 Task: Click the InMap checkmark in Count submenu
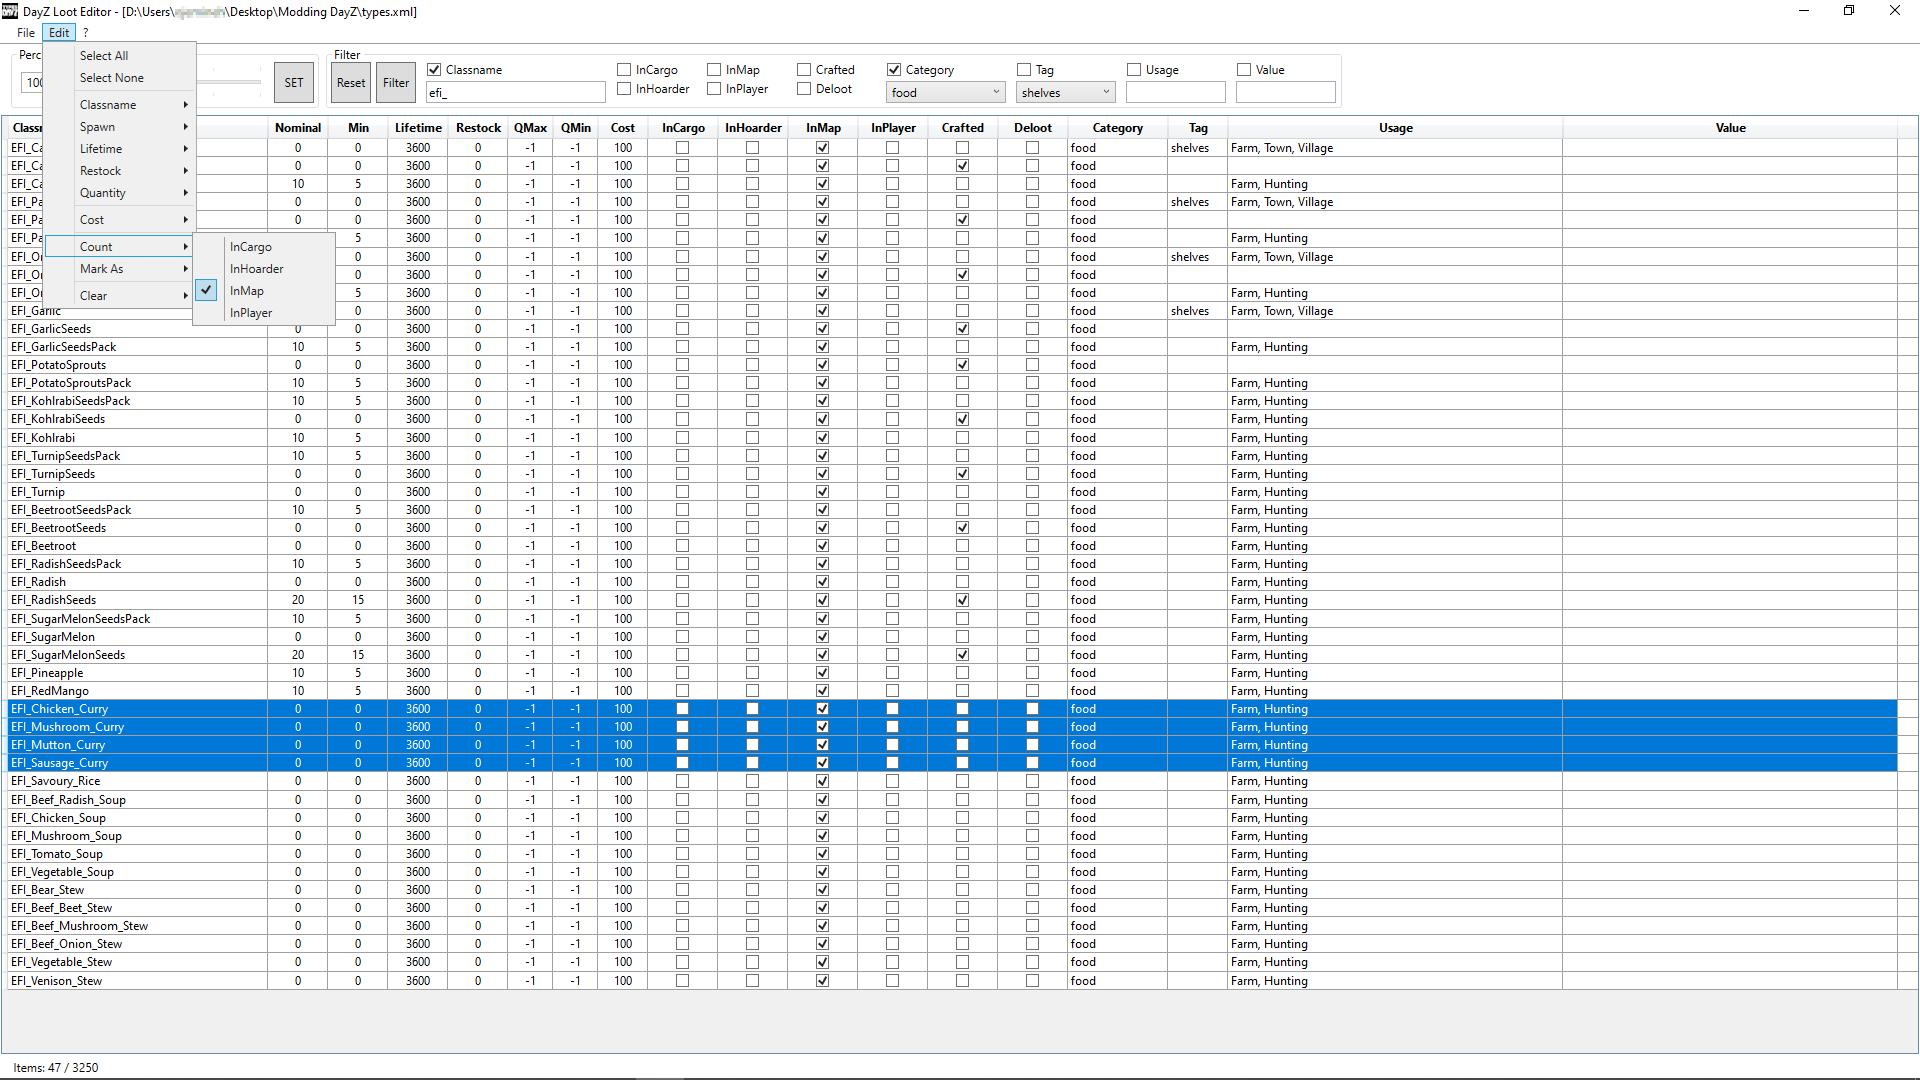click(x=206, y=290)
